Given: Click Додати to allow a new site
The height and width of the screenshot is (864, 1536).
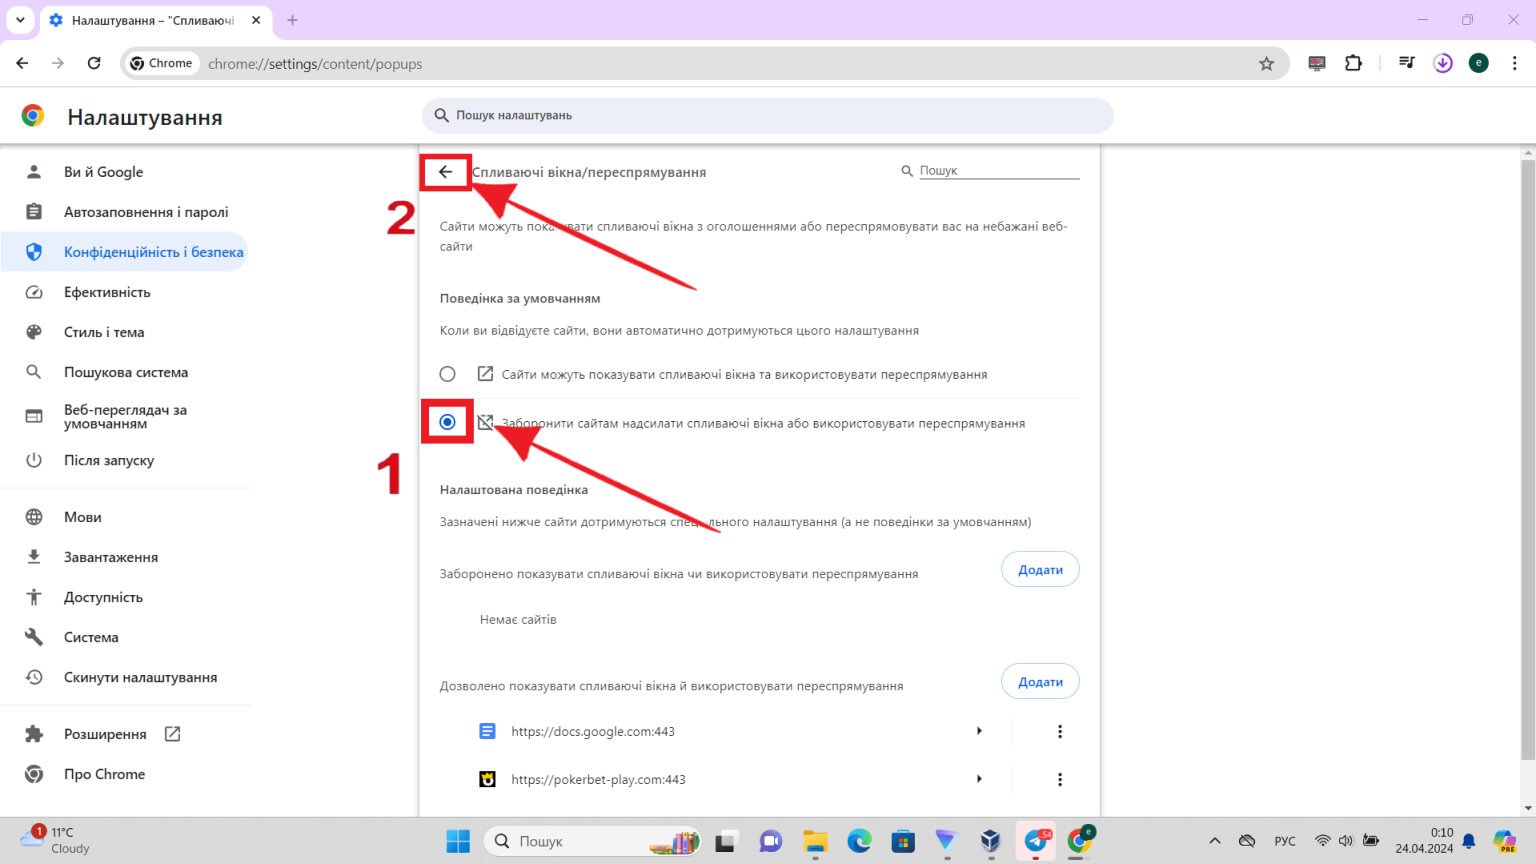Looking at the screenshot, I should pos(1040,680).
